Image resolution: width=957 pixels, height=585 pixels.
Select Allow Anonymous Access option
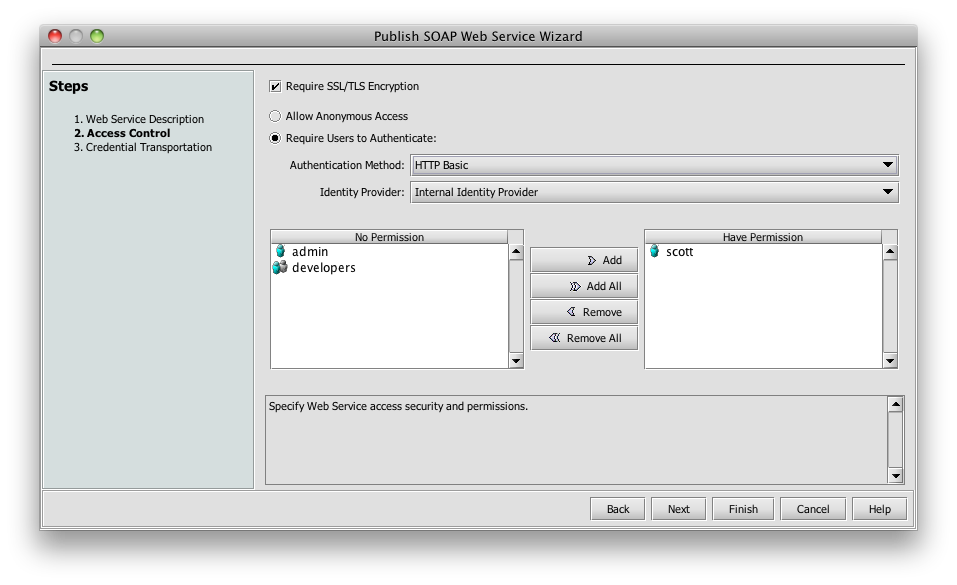tap(276, 116)
